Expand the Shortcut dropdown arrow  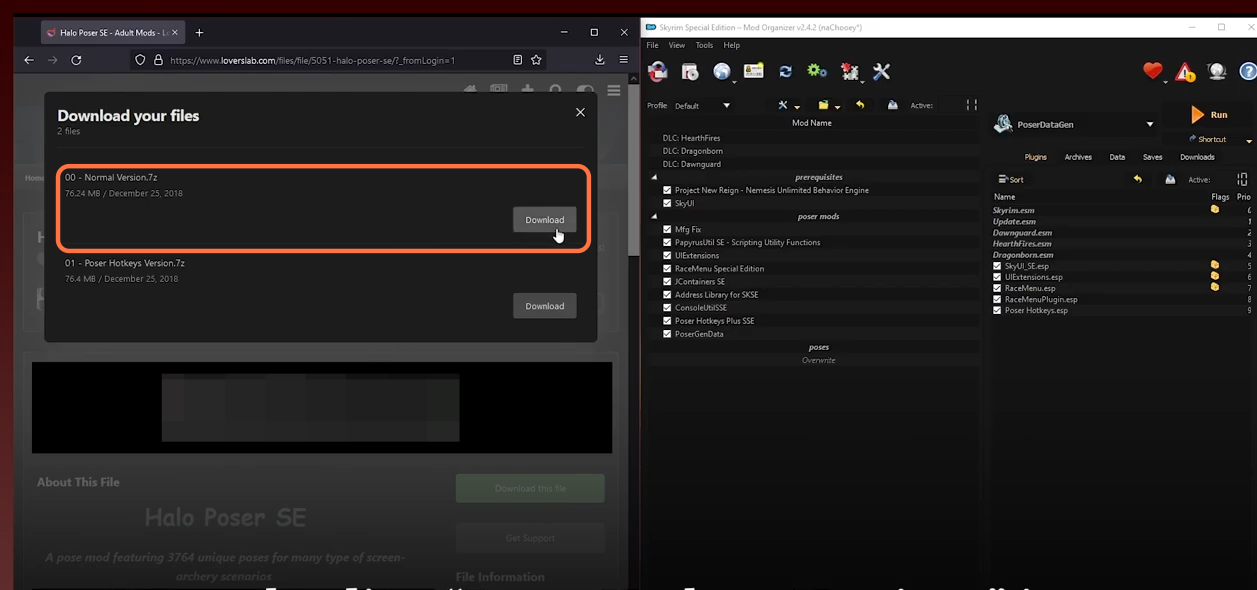[1249, 141]
